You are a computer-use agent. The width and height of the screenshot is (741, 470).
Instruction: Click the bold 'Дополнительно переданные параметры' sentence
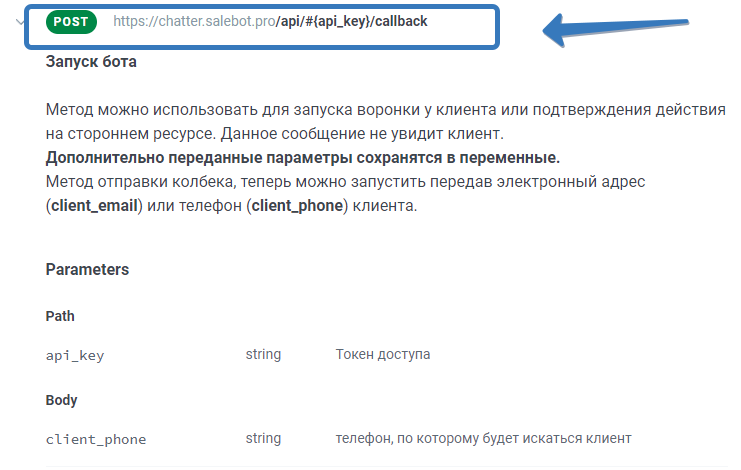pos(302,158)
